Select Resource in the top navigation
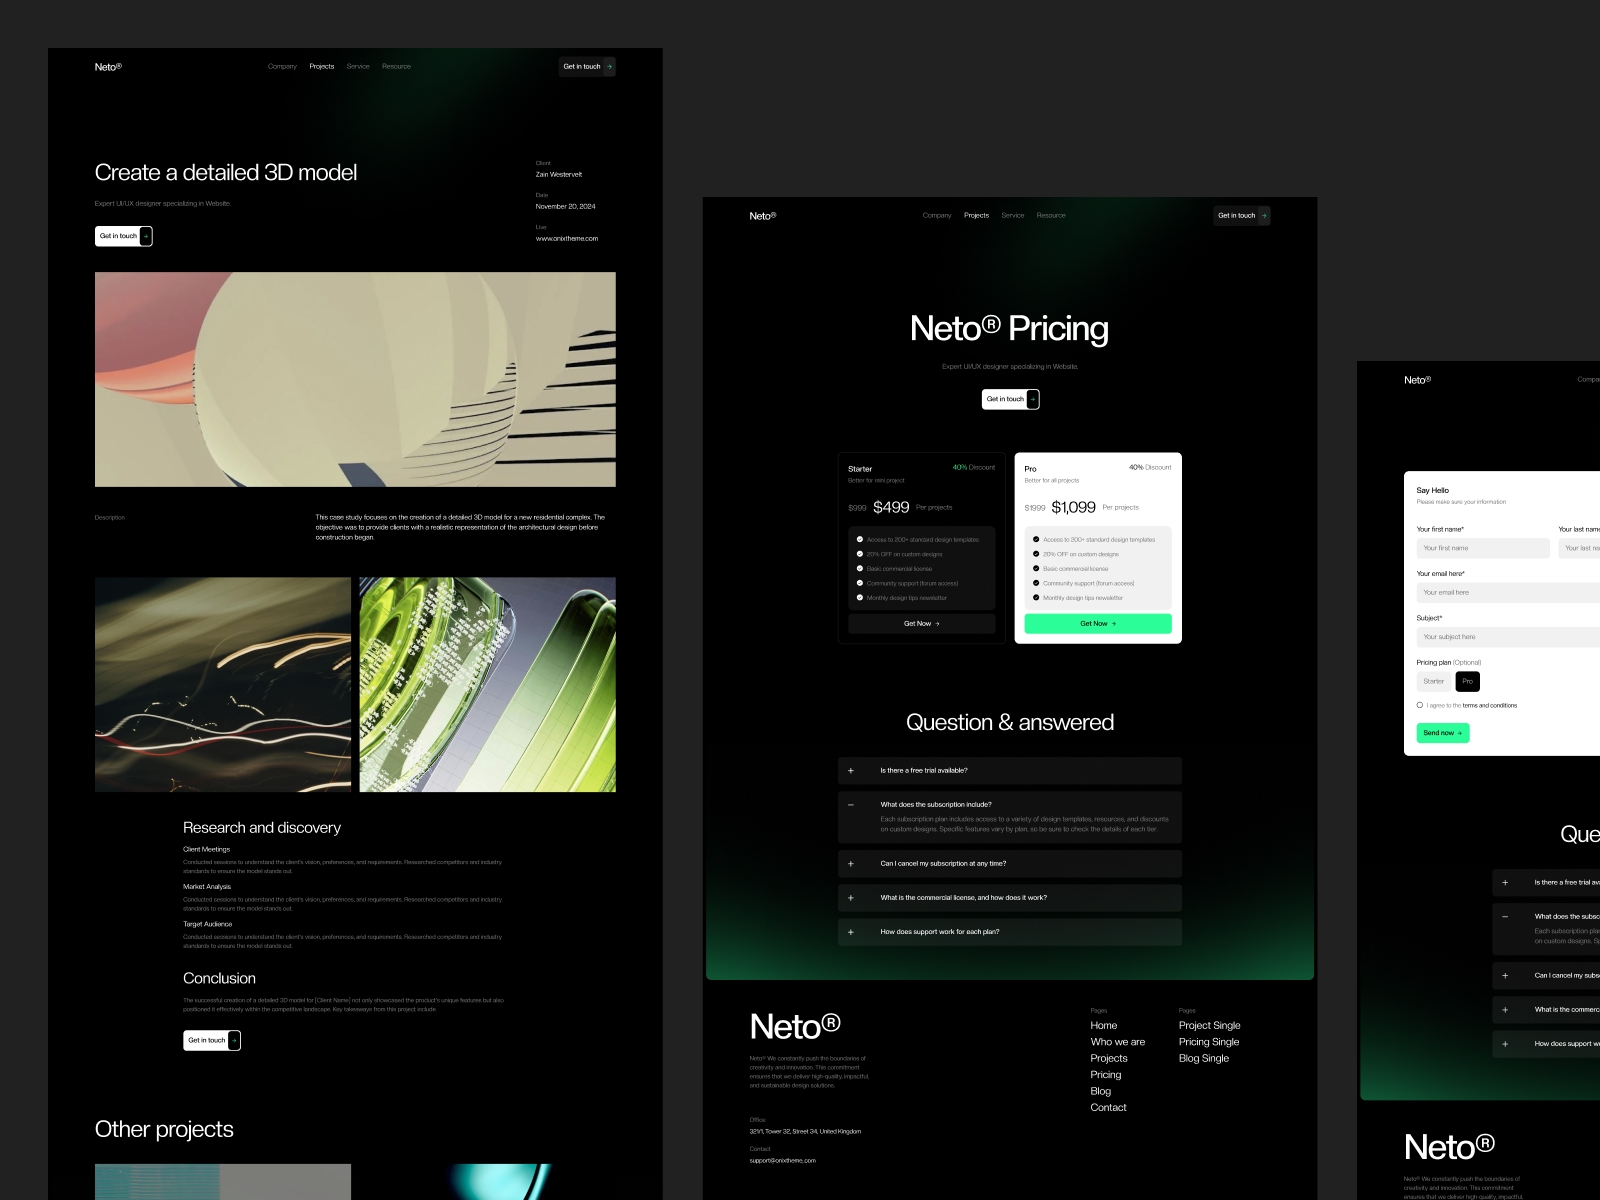Image resolution: width=1600 pixels, height=1200 pixels. (1051, 215)
